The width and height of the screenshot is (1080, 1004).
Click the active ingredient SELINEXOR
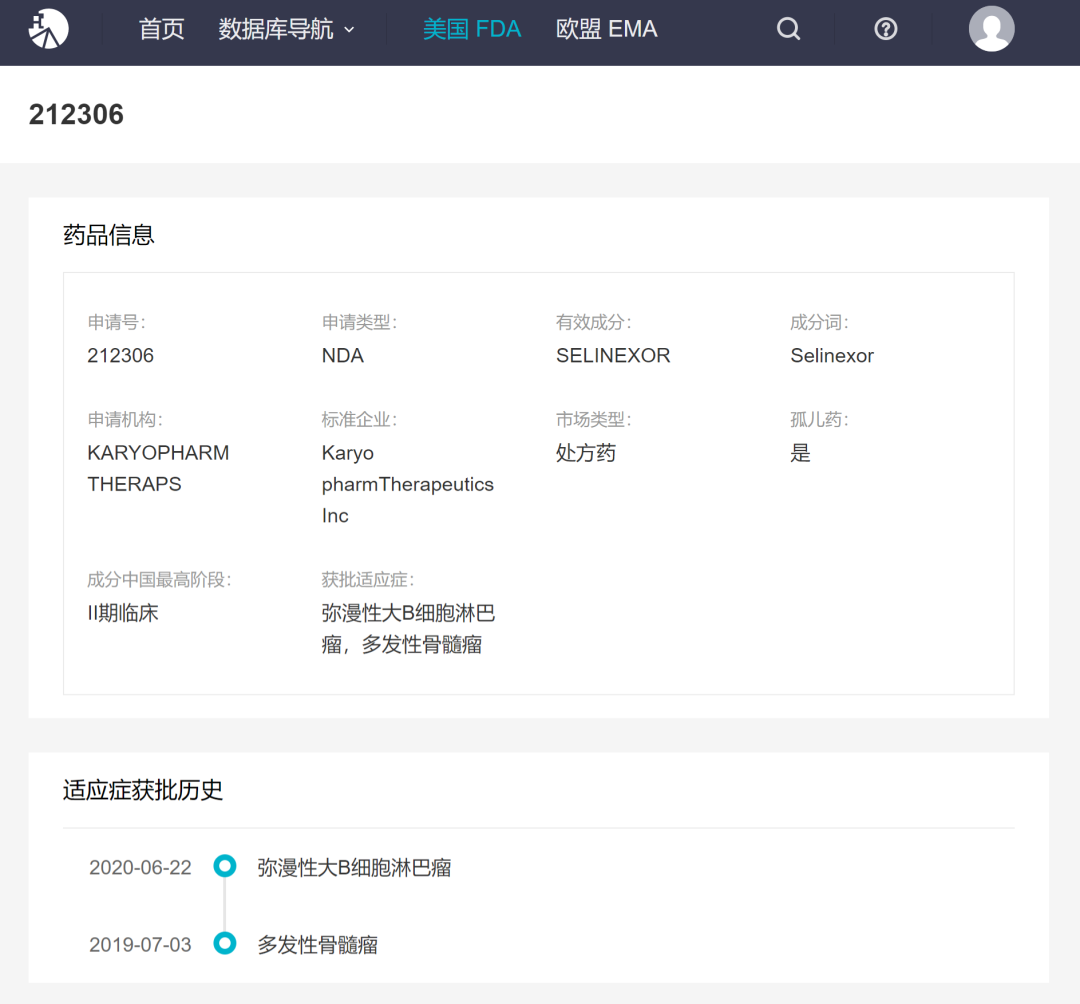tap(613, 355)
